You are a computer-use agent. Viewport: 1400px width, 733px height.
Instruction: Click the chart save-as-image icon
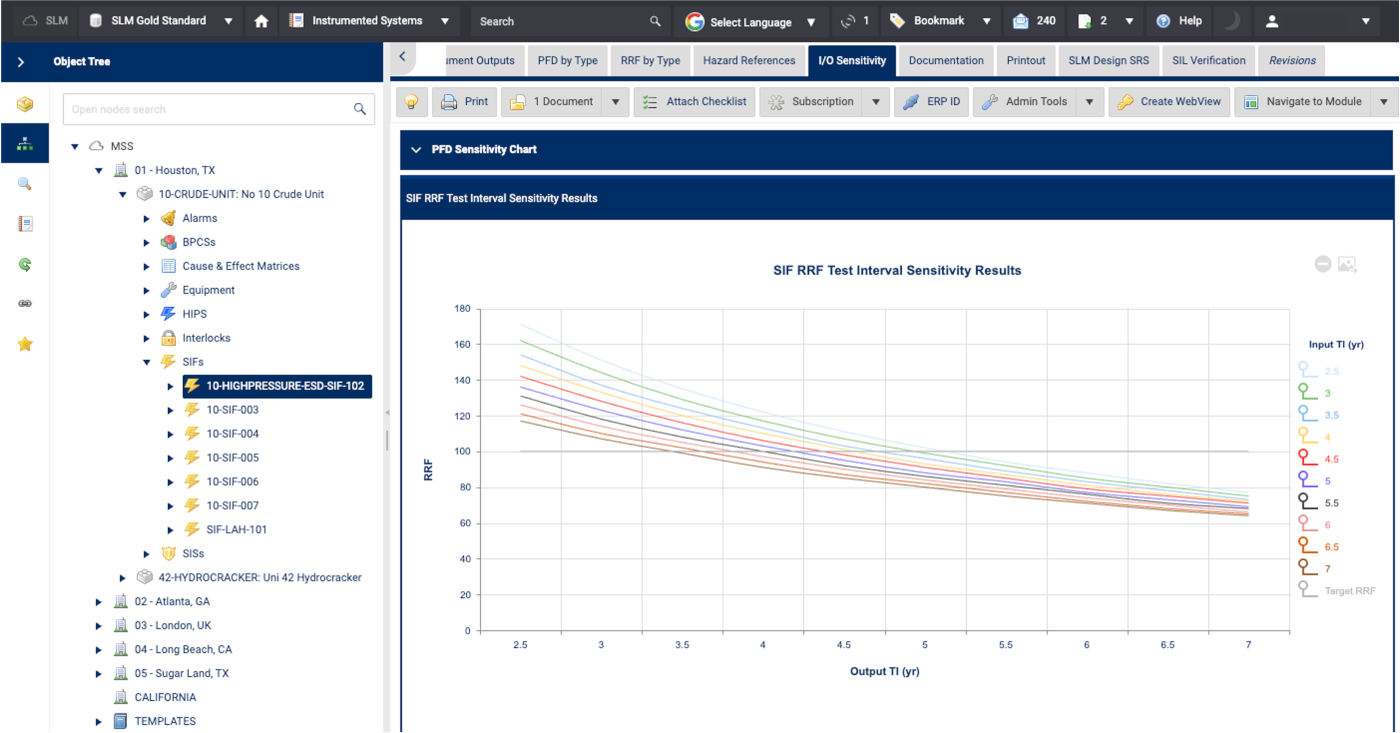(1347, 264)
